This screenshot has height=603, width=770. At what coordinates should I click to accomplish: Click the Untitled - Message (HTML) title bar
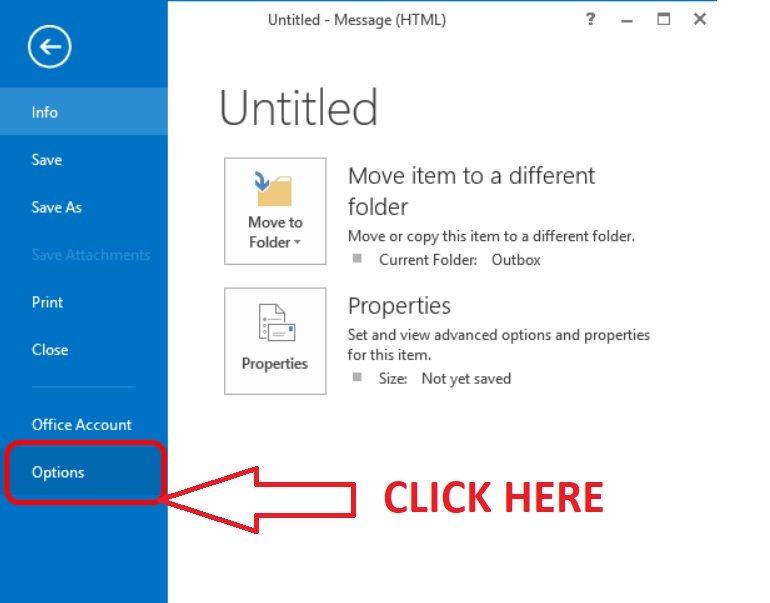click(357, 20)
